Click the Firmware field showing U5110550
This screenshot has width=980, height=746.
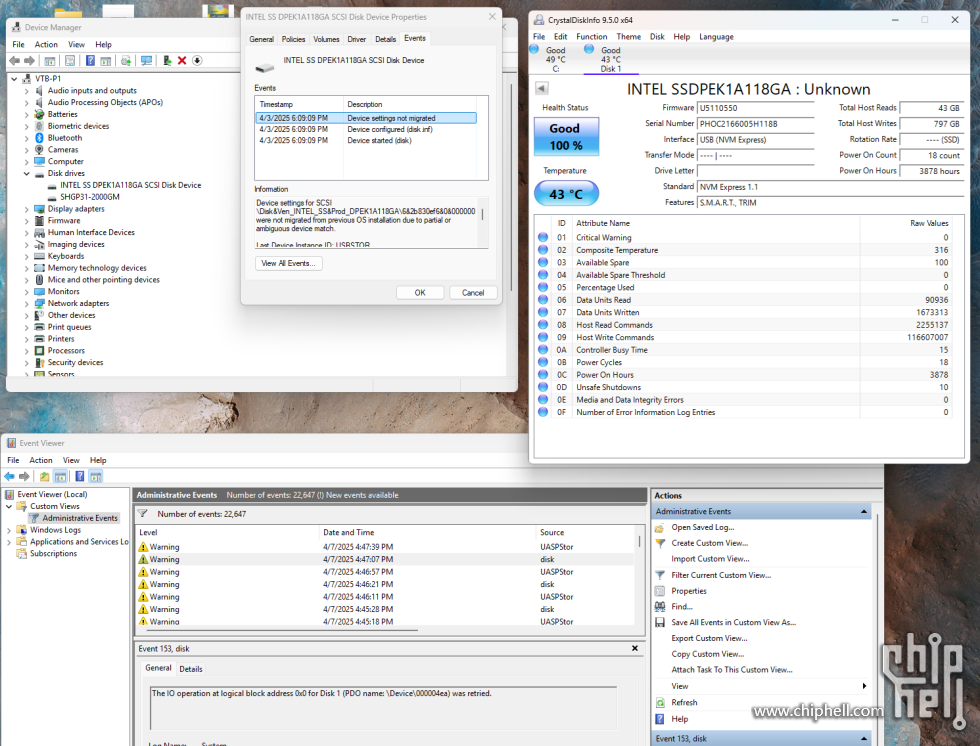(x=756, y=108)
